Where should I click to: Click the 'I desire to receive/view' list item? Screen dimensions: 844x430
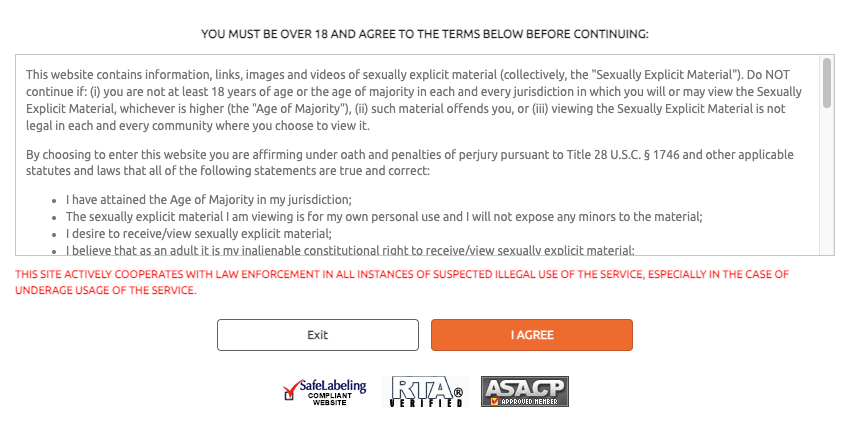coord(198,233)
